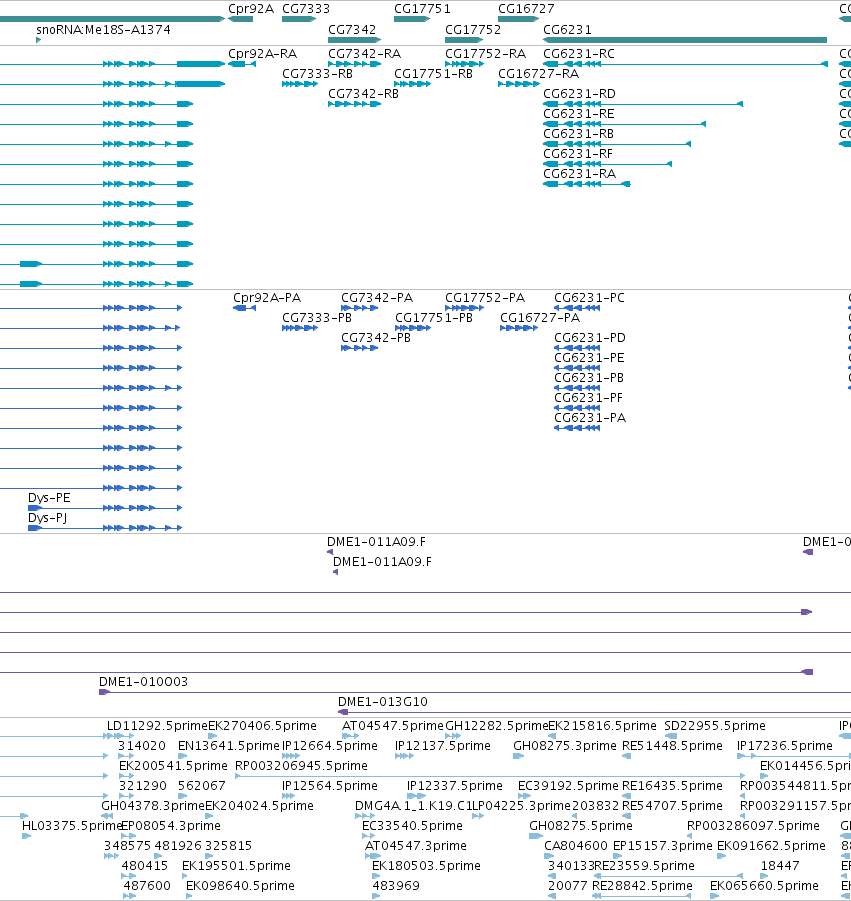This screenshot has width=851, height=901.
Task: Click the Cpr92A-PA protein label
Action: [267, 298]
